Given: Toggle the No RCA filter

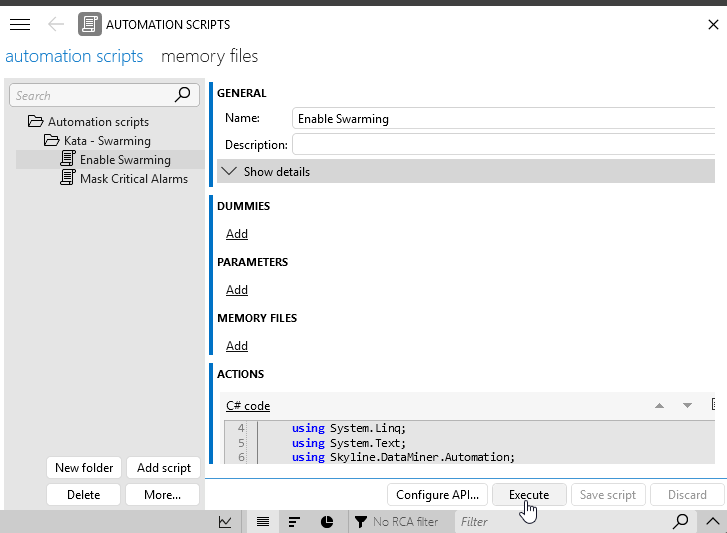Looking at the screenshot, I should [x=396, y=522].
